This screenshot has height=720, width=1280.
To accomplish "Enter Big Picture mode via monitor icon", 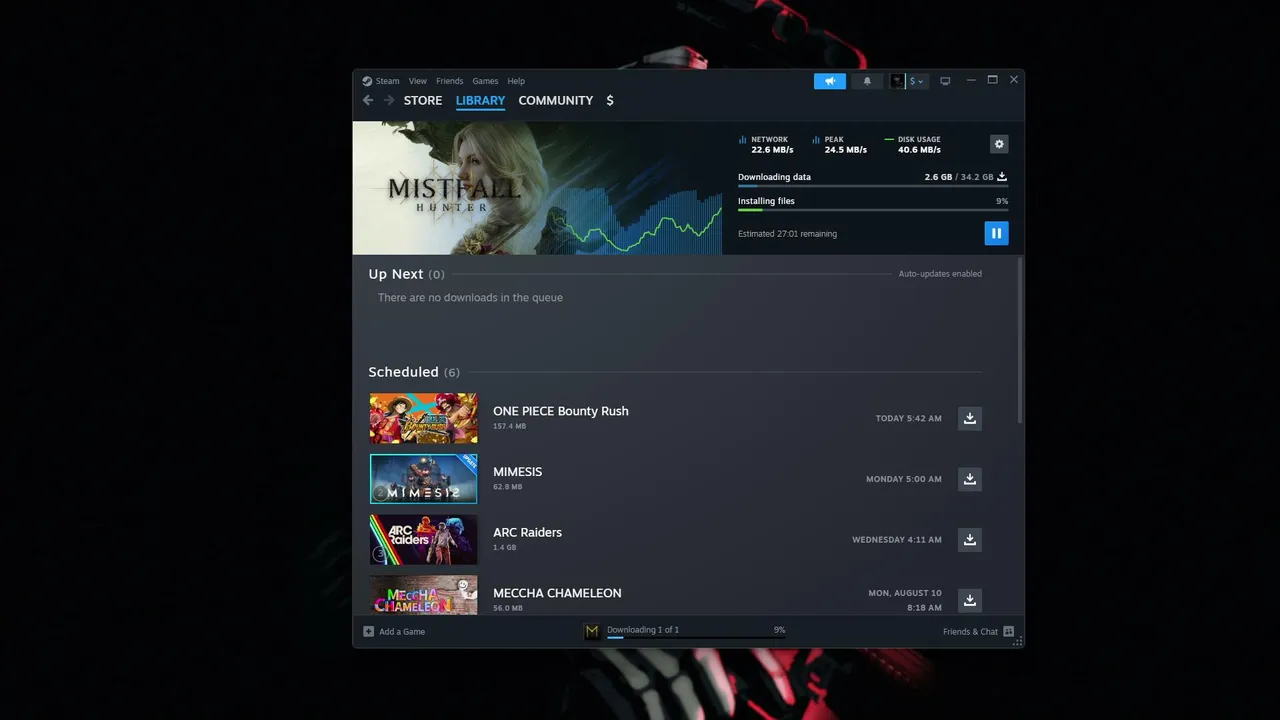I will click(945, 81).
